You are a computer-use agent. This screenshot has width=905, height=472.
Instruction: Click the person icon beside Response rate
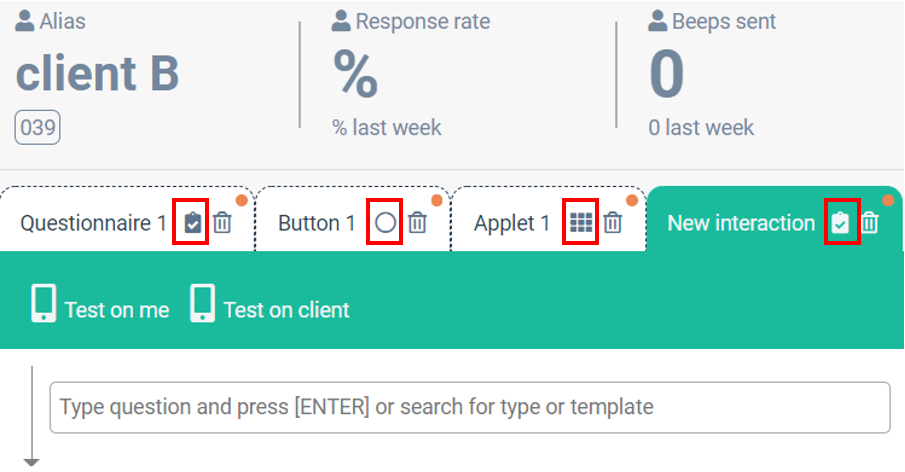pyautogui.click(x=341, y=21)
